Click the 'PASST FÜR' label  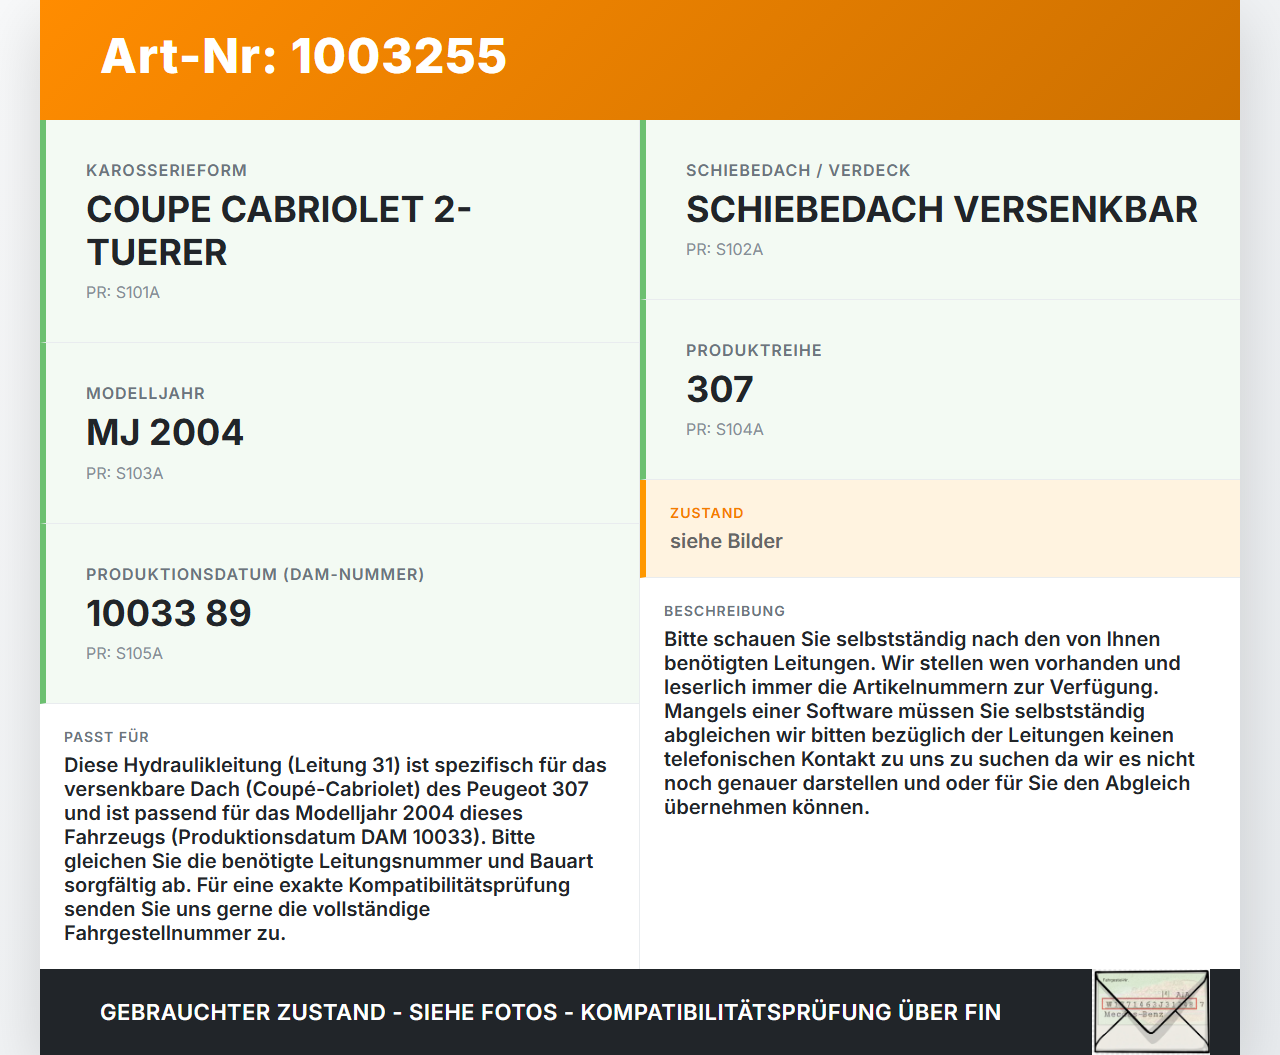[x=107, y=737]
